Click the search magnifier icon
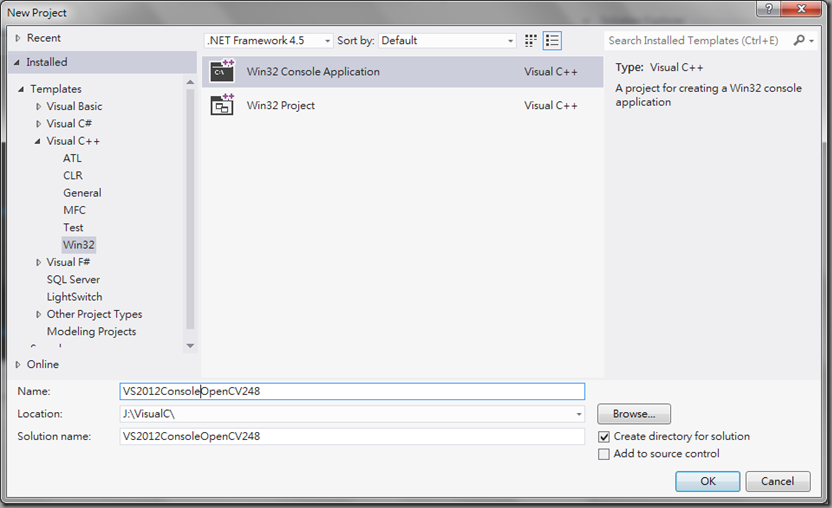 (x=799, y=40)
